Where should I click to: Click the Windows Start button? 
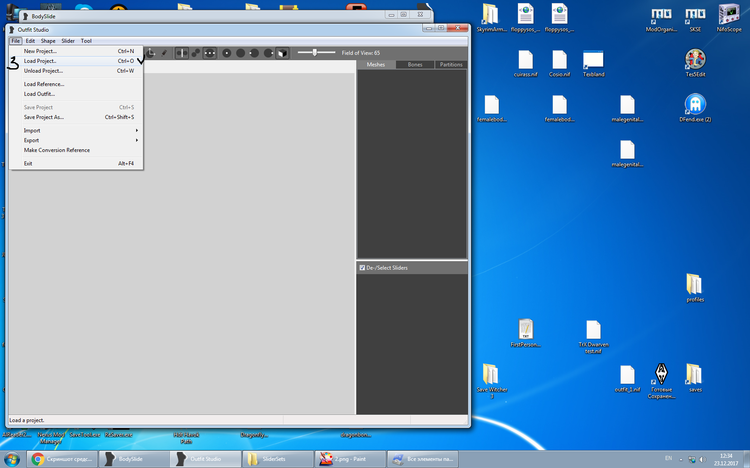tap(12, 459)
